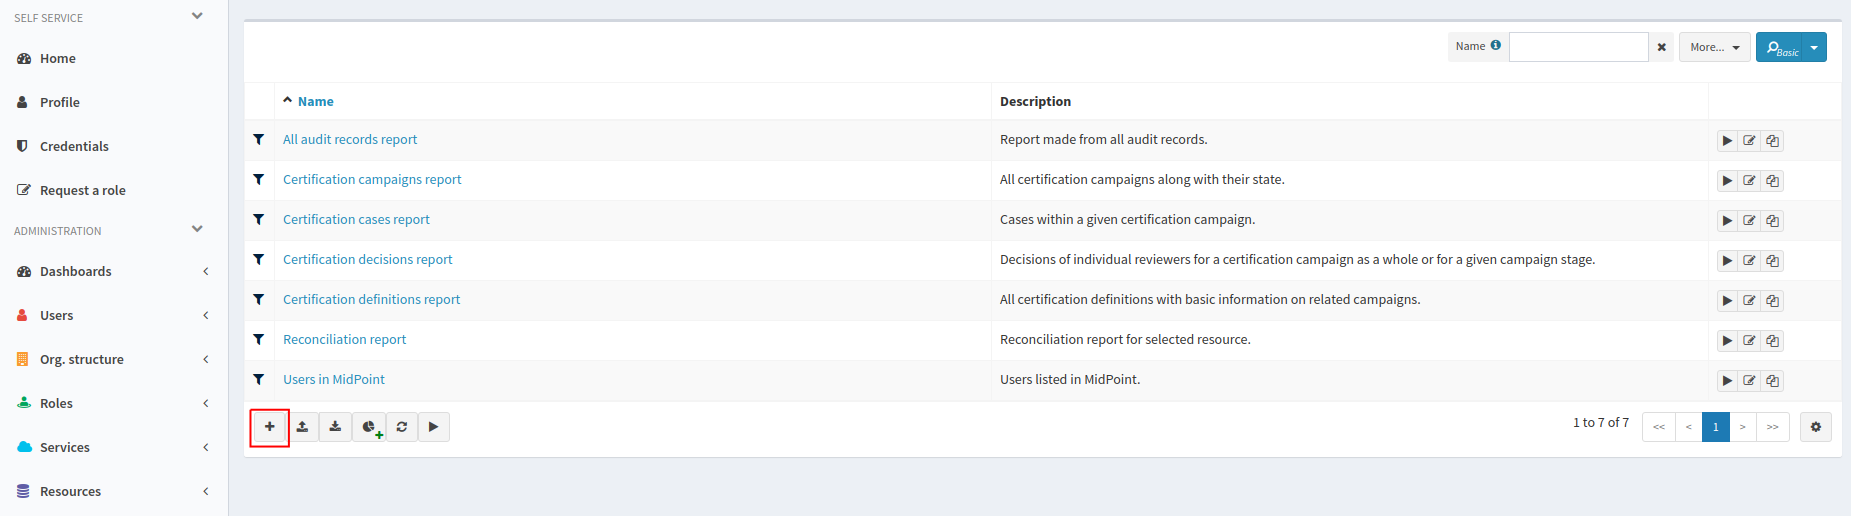1851x516 pixels.
Task: Run the Certification cases report
Action: coord(1727,221)
